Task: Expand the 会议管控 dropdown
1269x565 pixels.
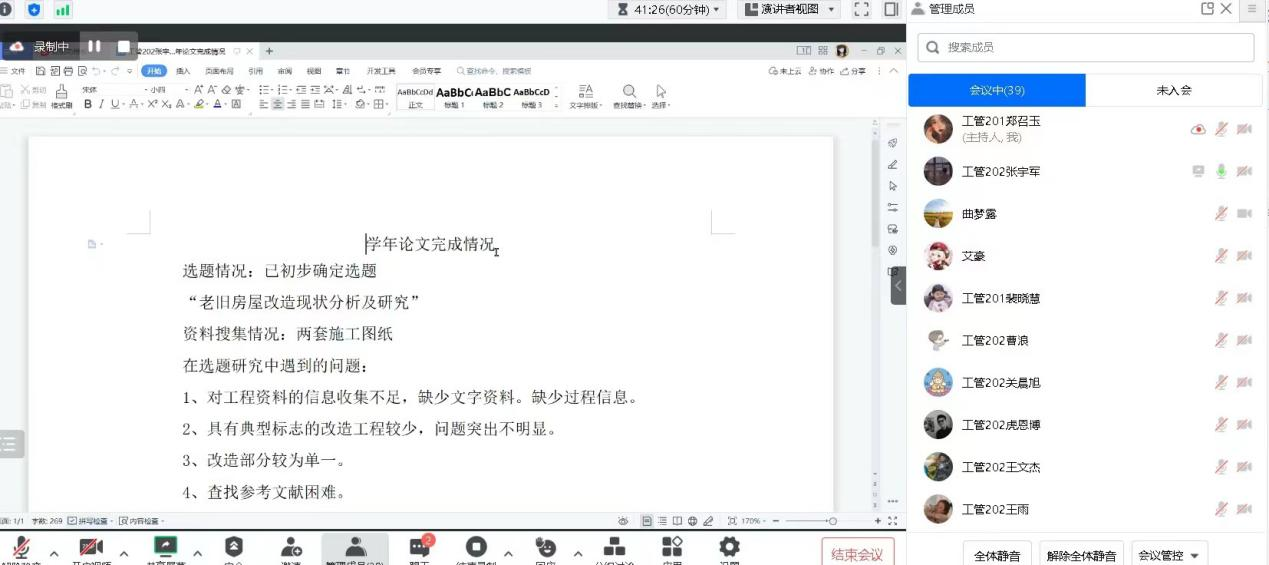Action: [x=1168, y=555]
